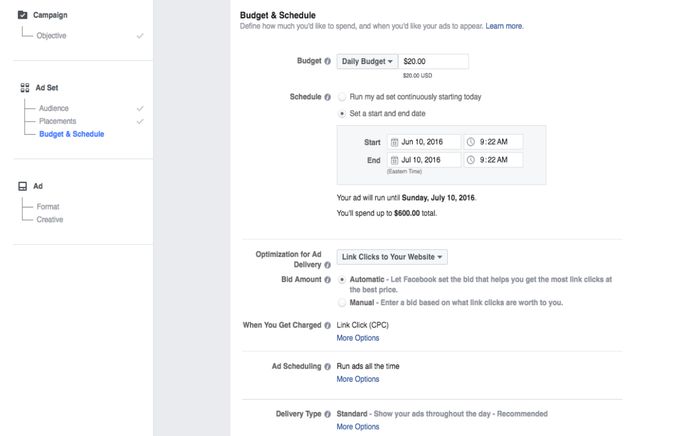Click the Start time clock icon
The height and width of the screenshot is (436, 684).
pos(471,142)
